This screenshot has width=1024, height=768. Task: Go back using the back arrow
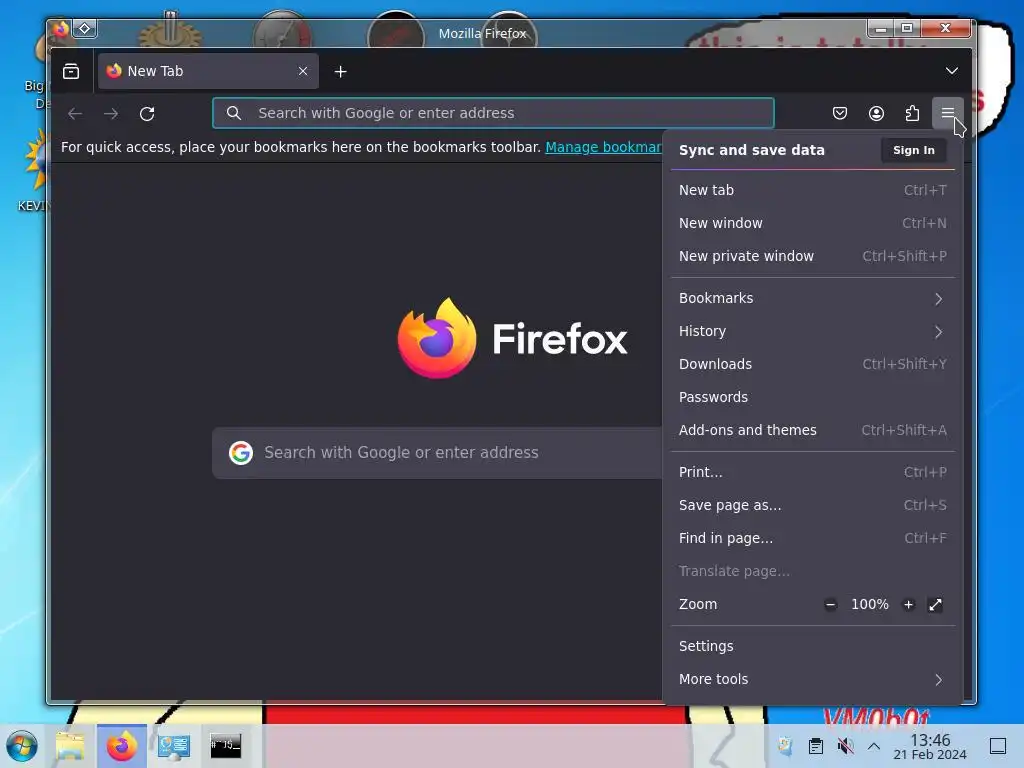75,114
